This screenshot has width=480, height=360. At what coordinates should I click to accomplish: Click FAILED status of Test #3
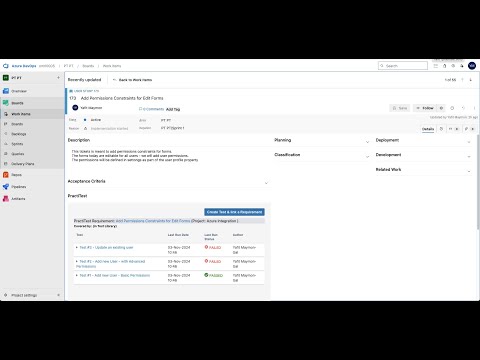tap(213, 247)
